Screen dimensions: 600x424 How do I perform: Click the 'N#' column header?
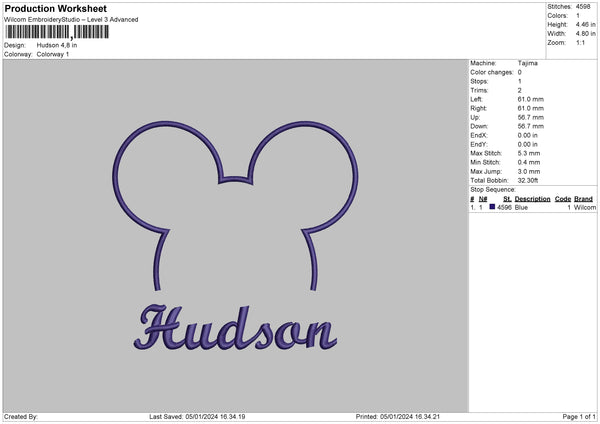[483, 199]
